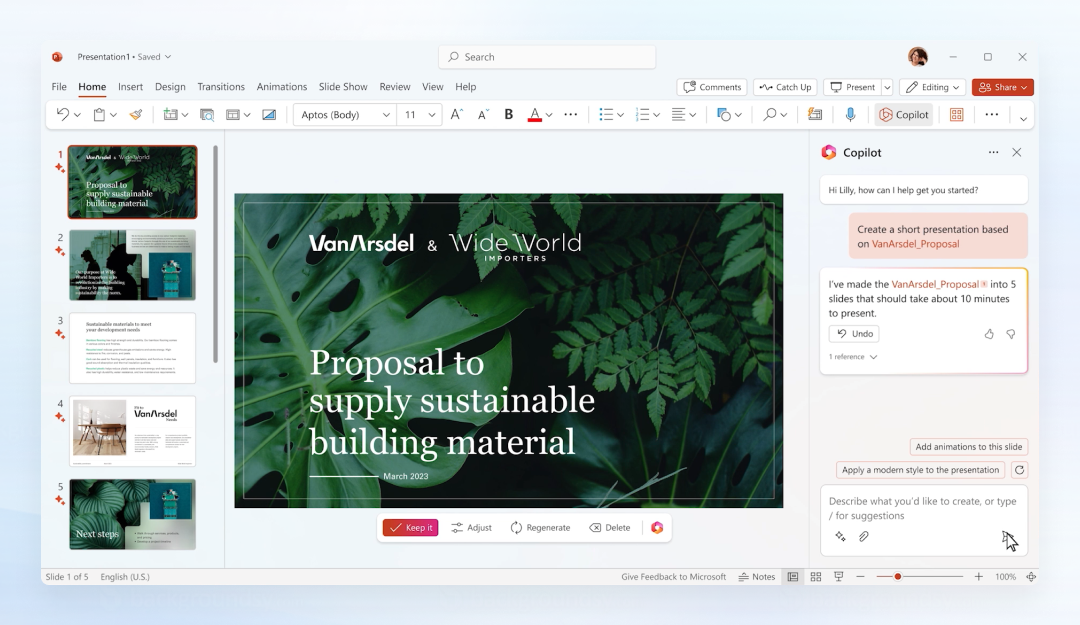The height and width of the screenshot is (625, 1080).
Task: Open the ribbon overflow ellipsis
Action: pos(992,115)
